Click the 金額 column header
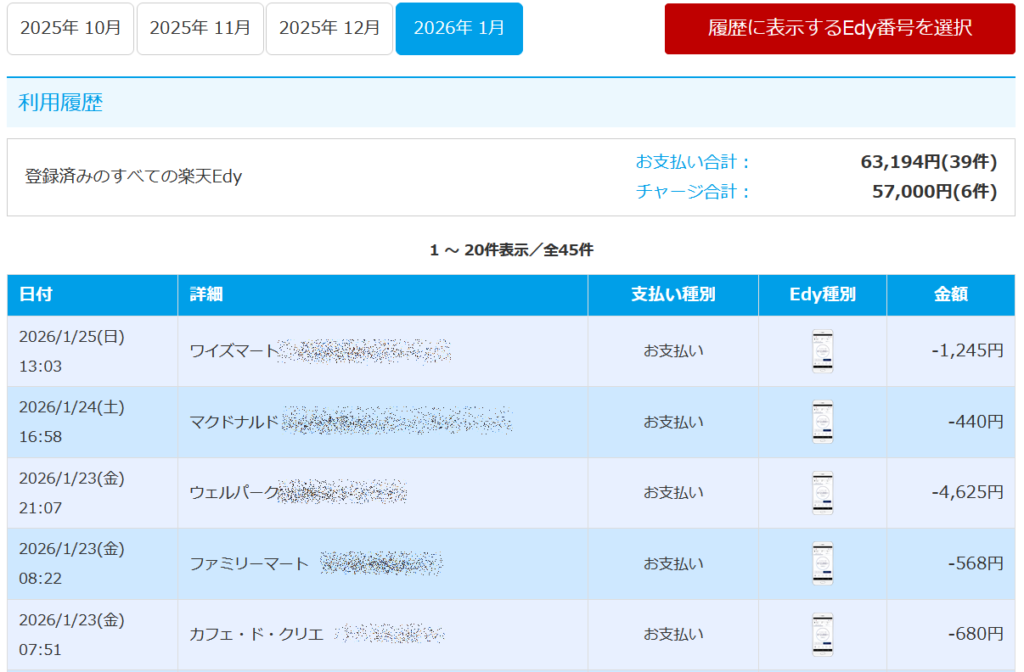The width and height of the screenshot is (1024, 672). tap(950, 295)
